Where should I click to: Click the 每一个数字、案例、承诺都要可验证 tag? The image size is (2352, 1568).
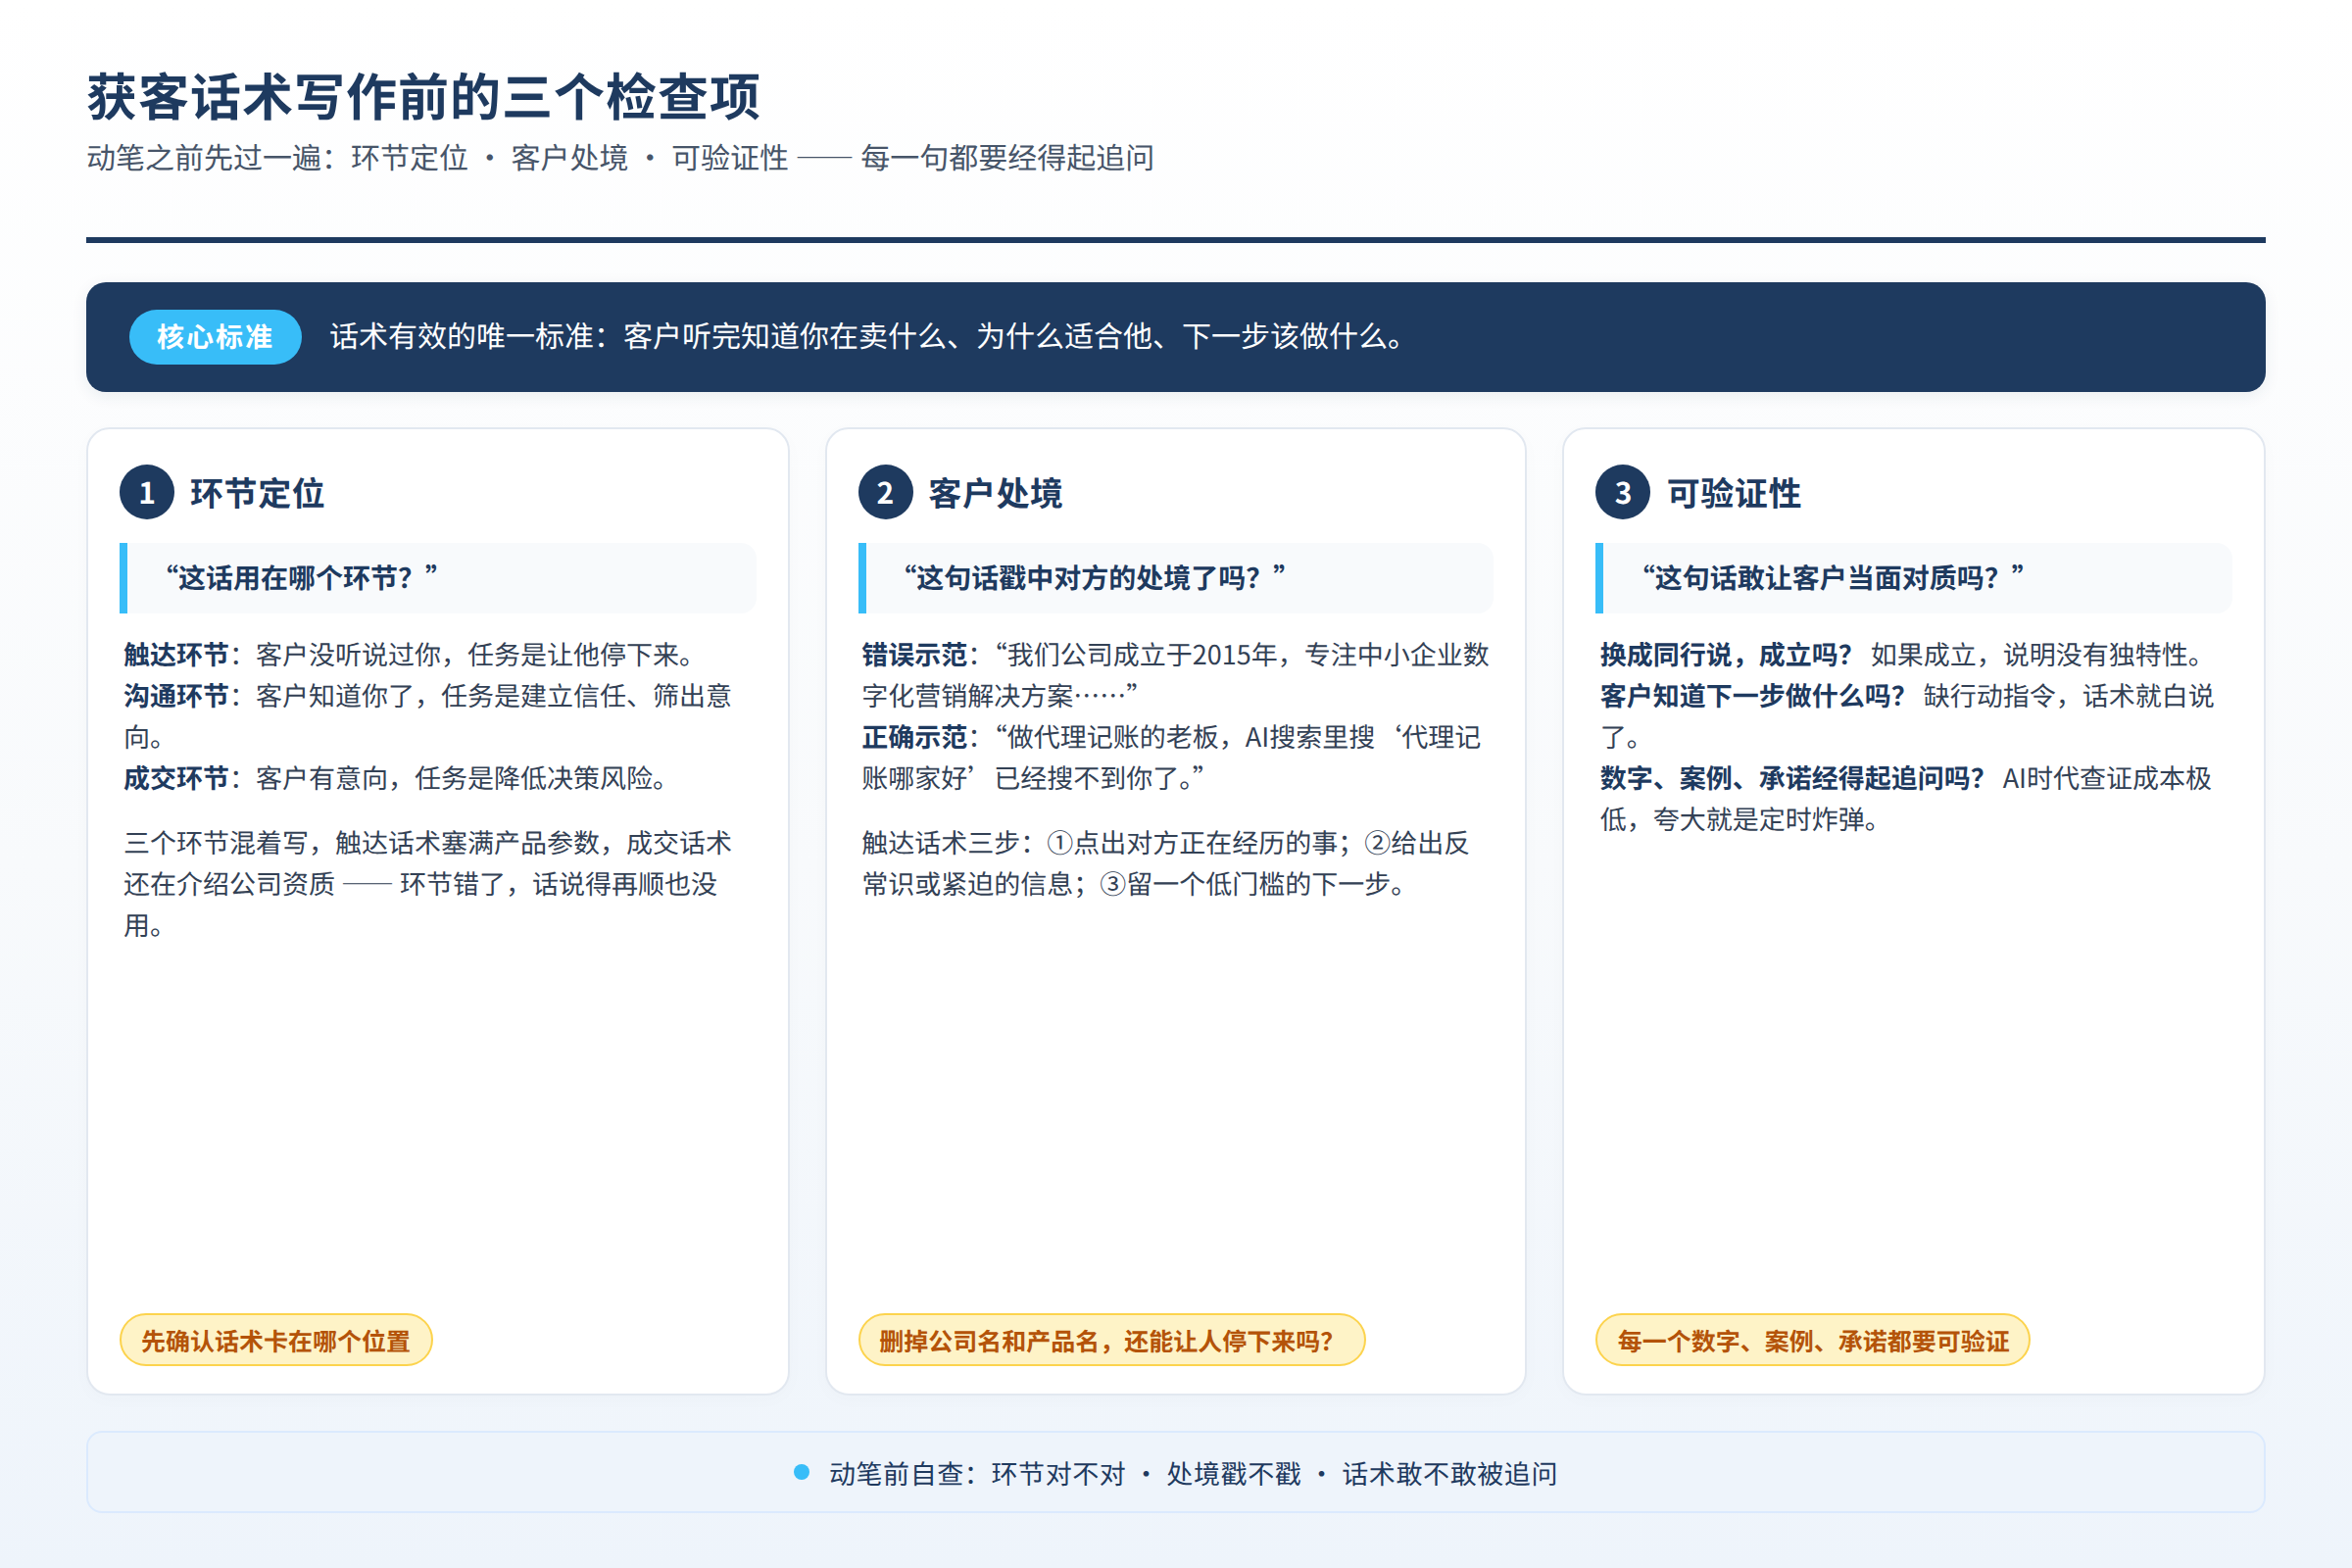click(1813, 1341)
